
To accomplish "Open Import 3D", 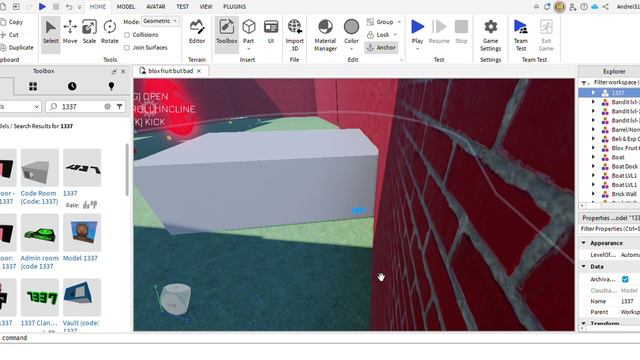I will (x=294, y=35).
